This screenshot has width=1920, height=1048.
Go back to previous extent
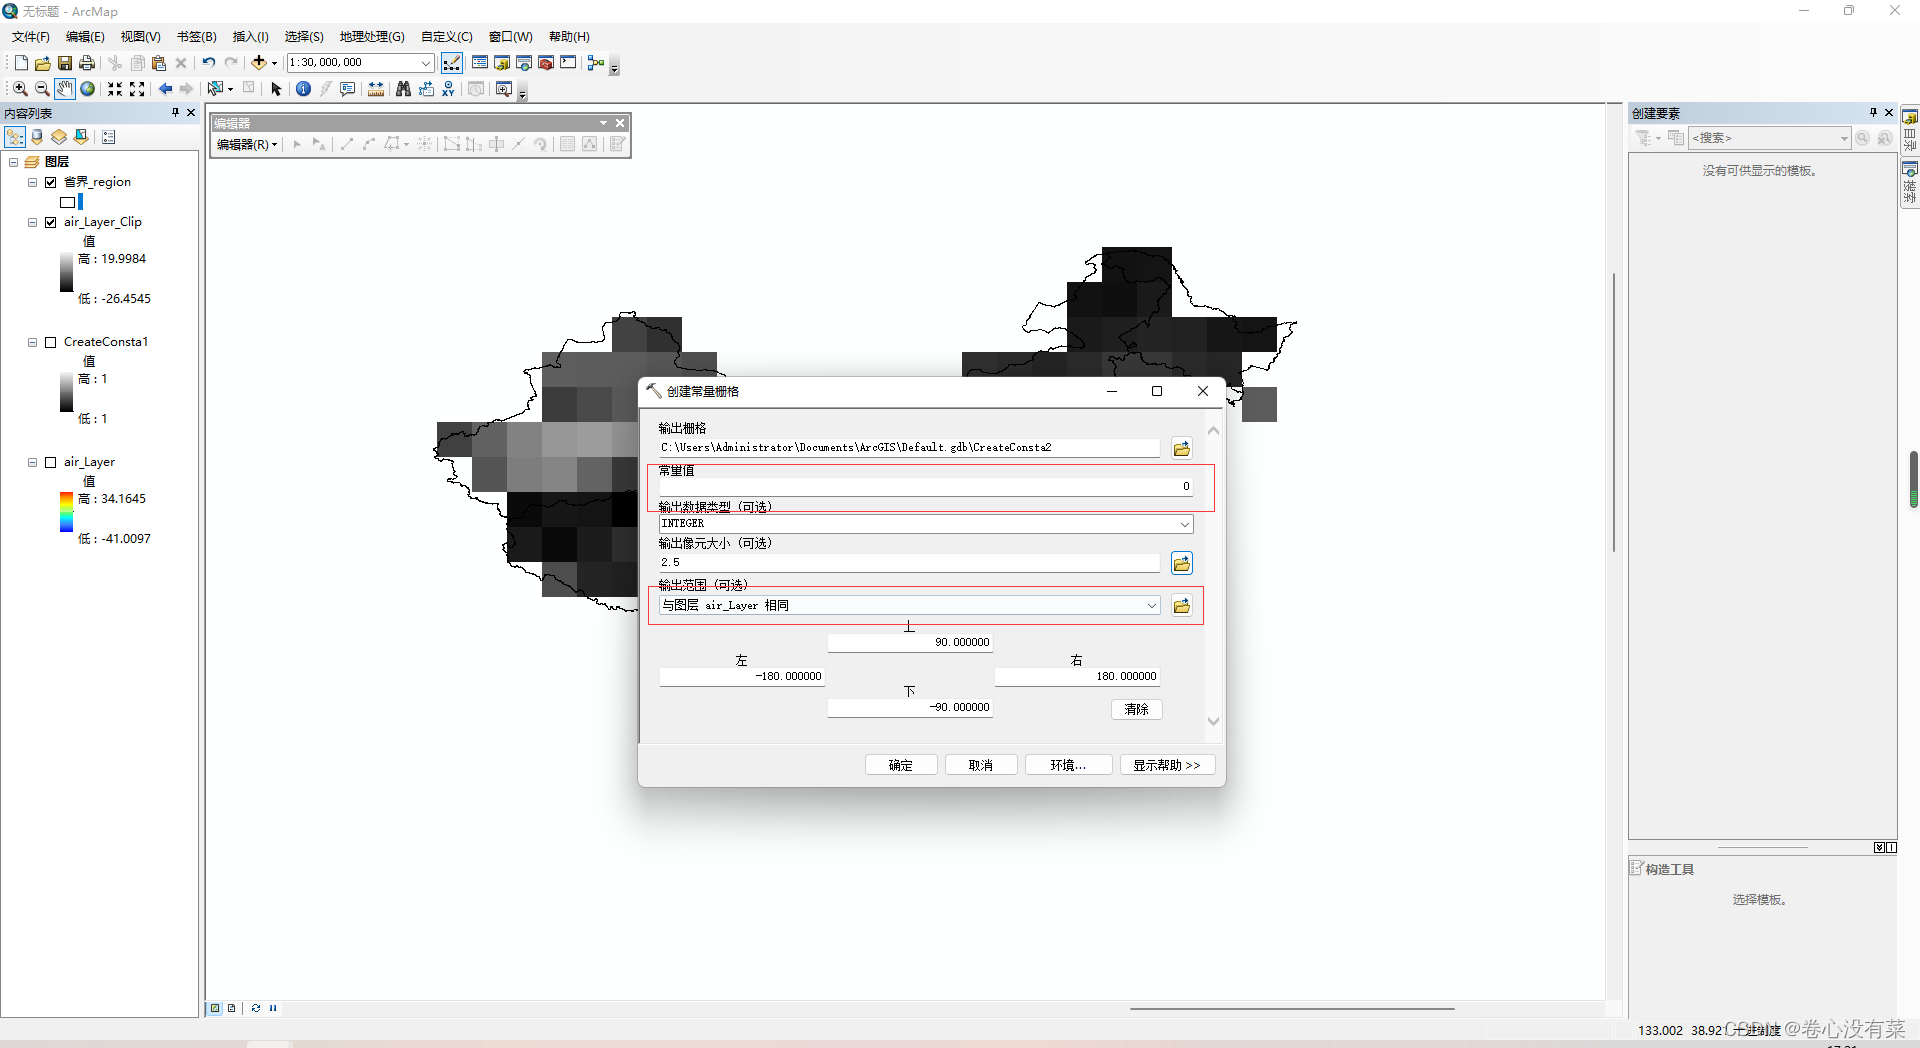pyautogui.click(x=165, y=89)
